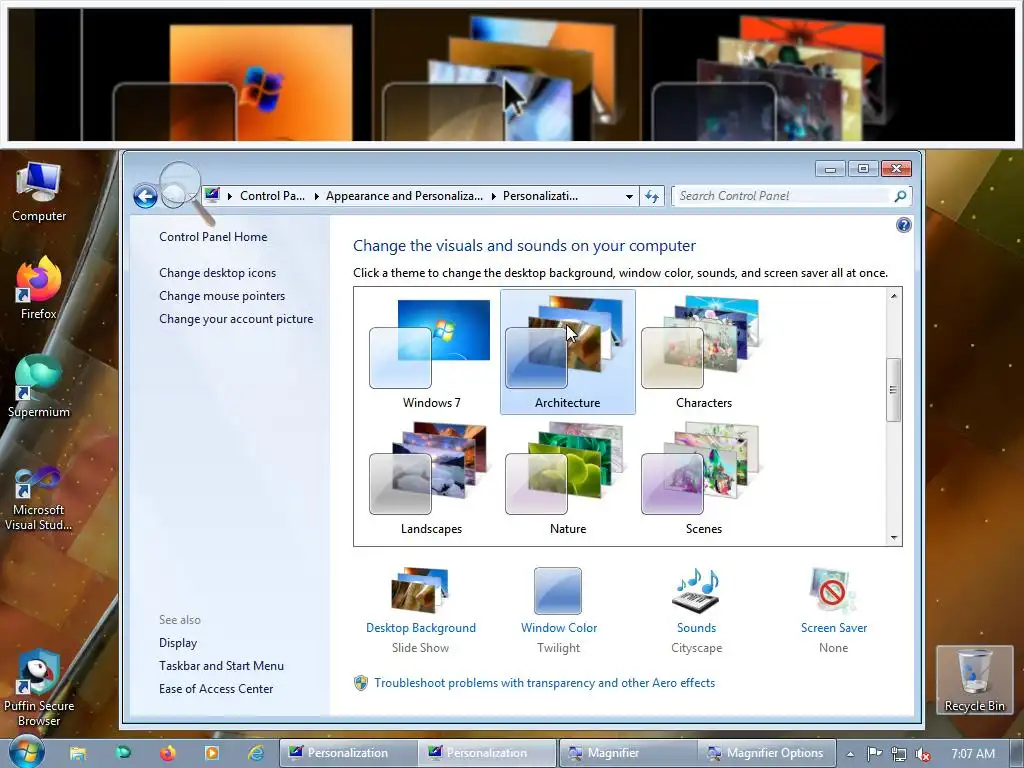
Task: Open pinned Supermium taskbar icon
Action: tap(123, 753)
